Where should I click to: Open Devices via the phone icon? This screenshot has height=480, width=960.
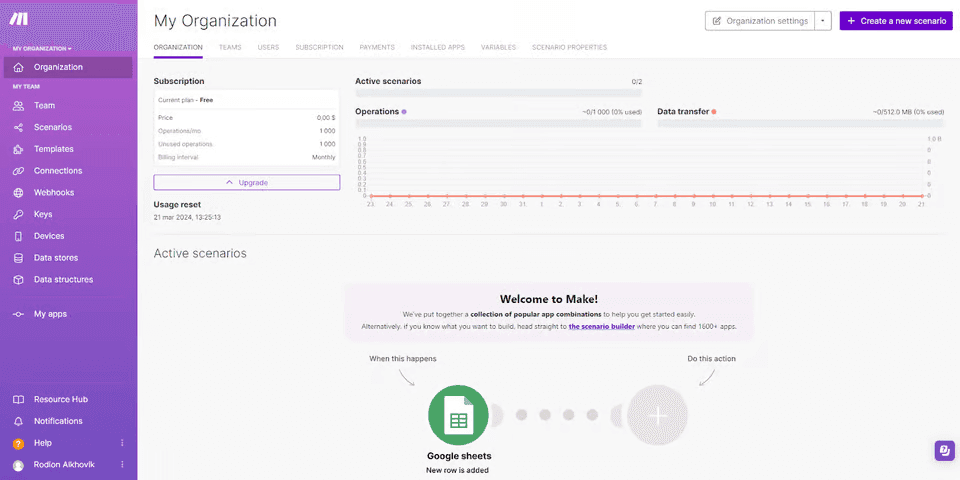click(18, 236)
